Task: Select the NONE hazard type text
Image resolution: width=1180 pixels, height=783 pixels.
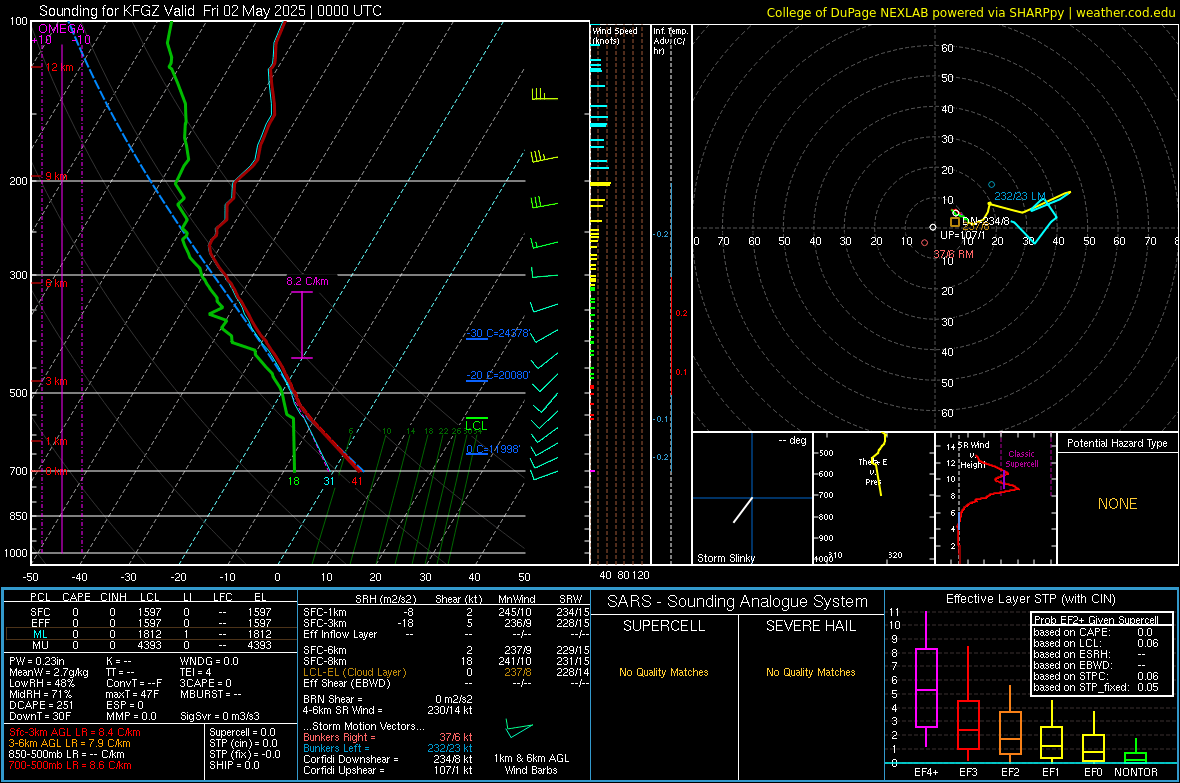Action: click(1117, 504)
